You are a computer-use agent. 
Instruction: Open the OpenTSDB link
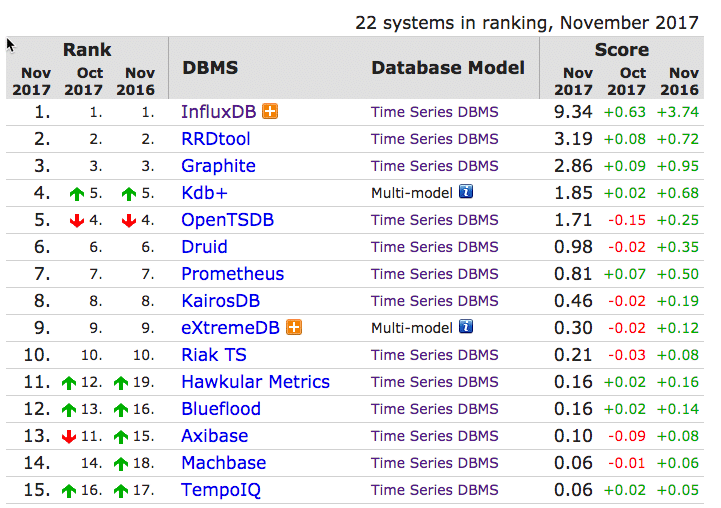tap(228, 220)
